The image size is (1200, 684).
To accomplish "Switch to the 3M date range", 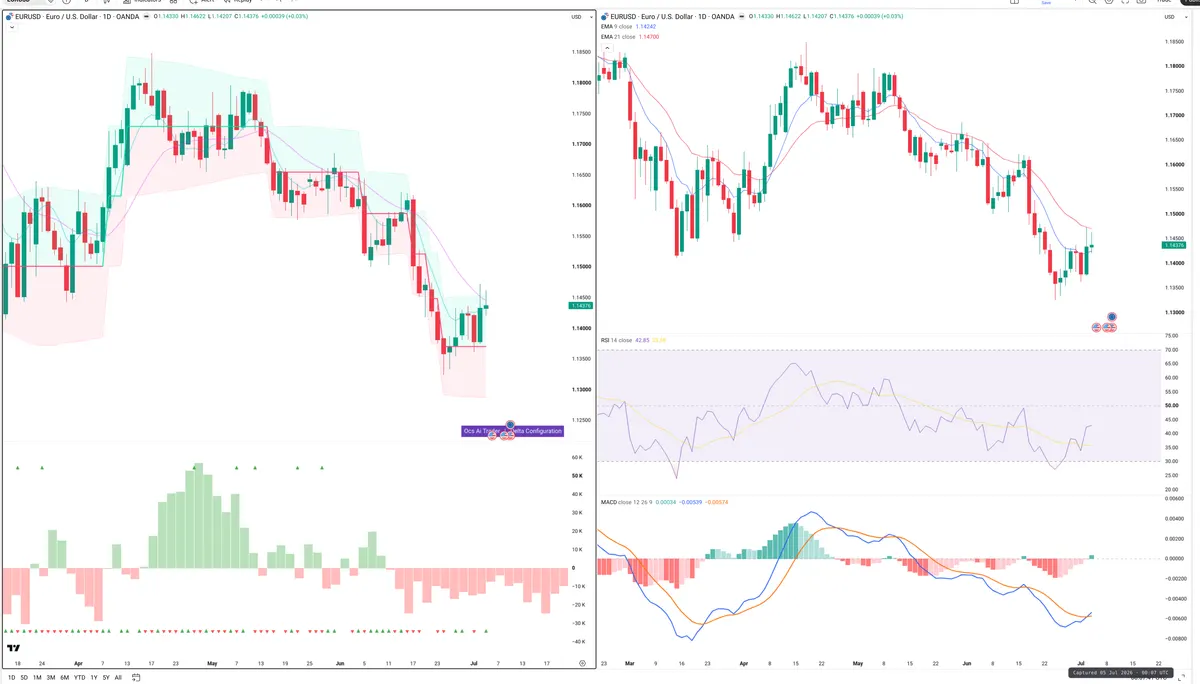I will (51, 677).
